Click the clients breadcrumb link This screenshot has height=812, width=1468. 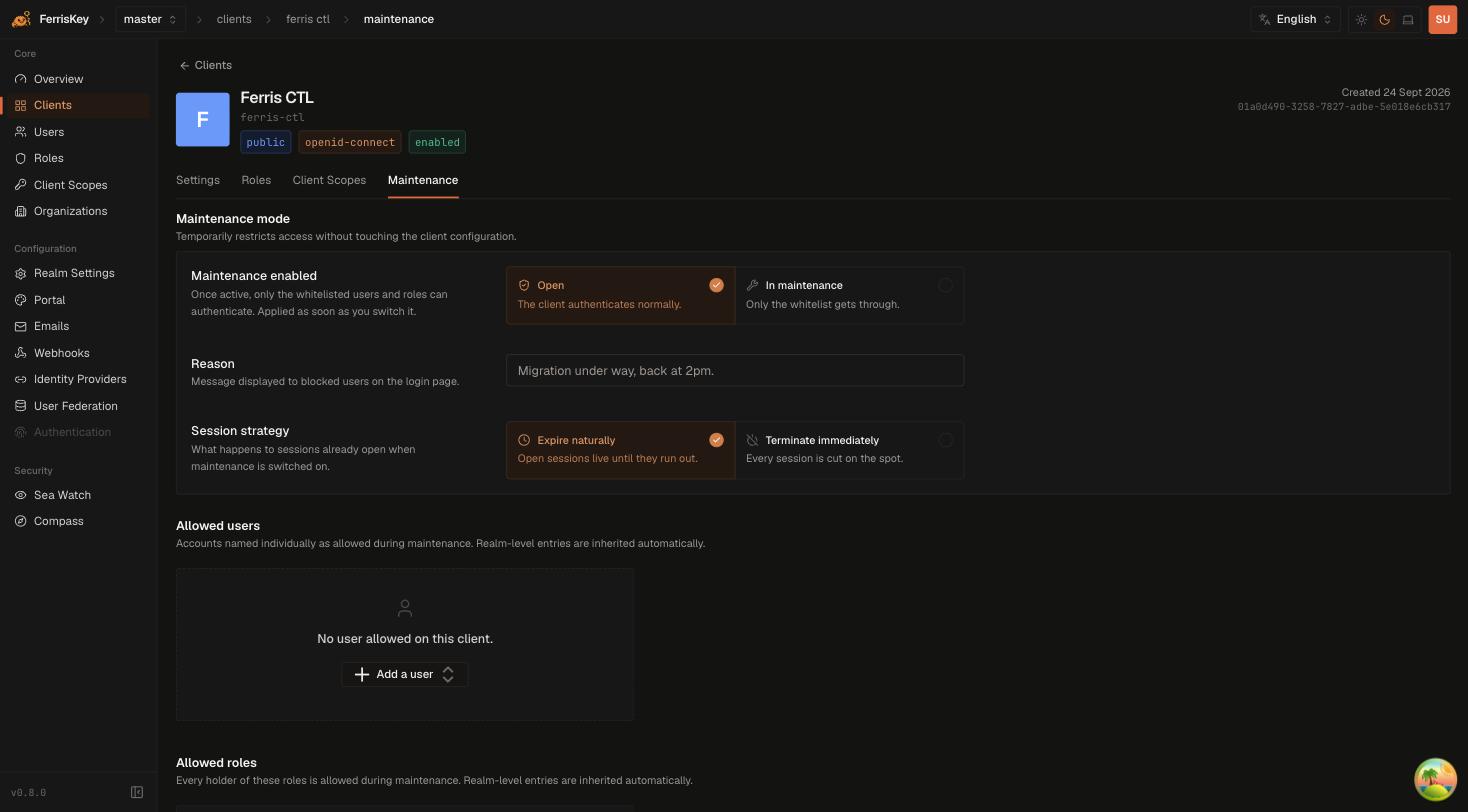234,19
